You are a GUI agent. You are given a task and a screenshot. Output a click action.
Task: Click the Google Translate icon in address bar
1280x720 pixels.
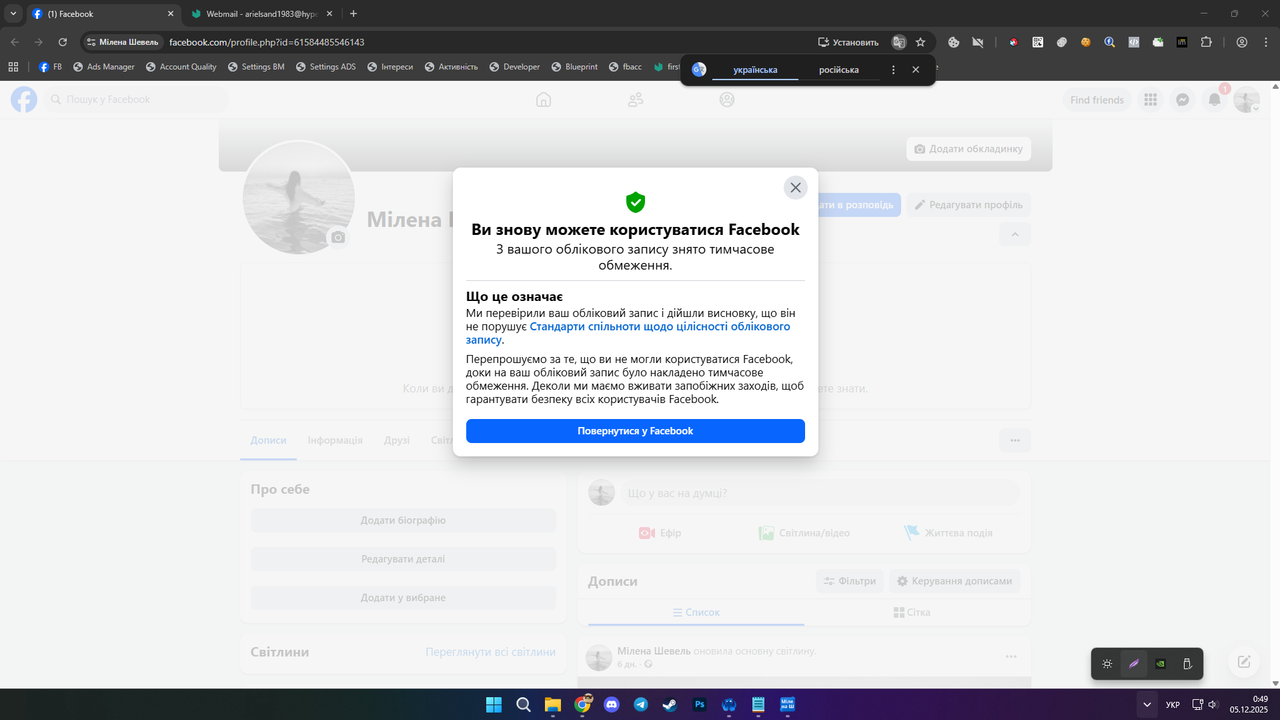899,42
